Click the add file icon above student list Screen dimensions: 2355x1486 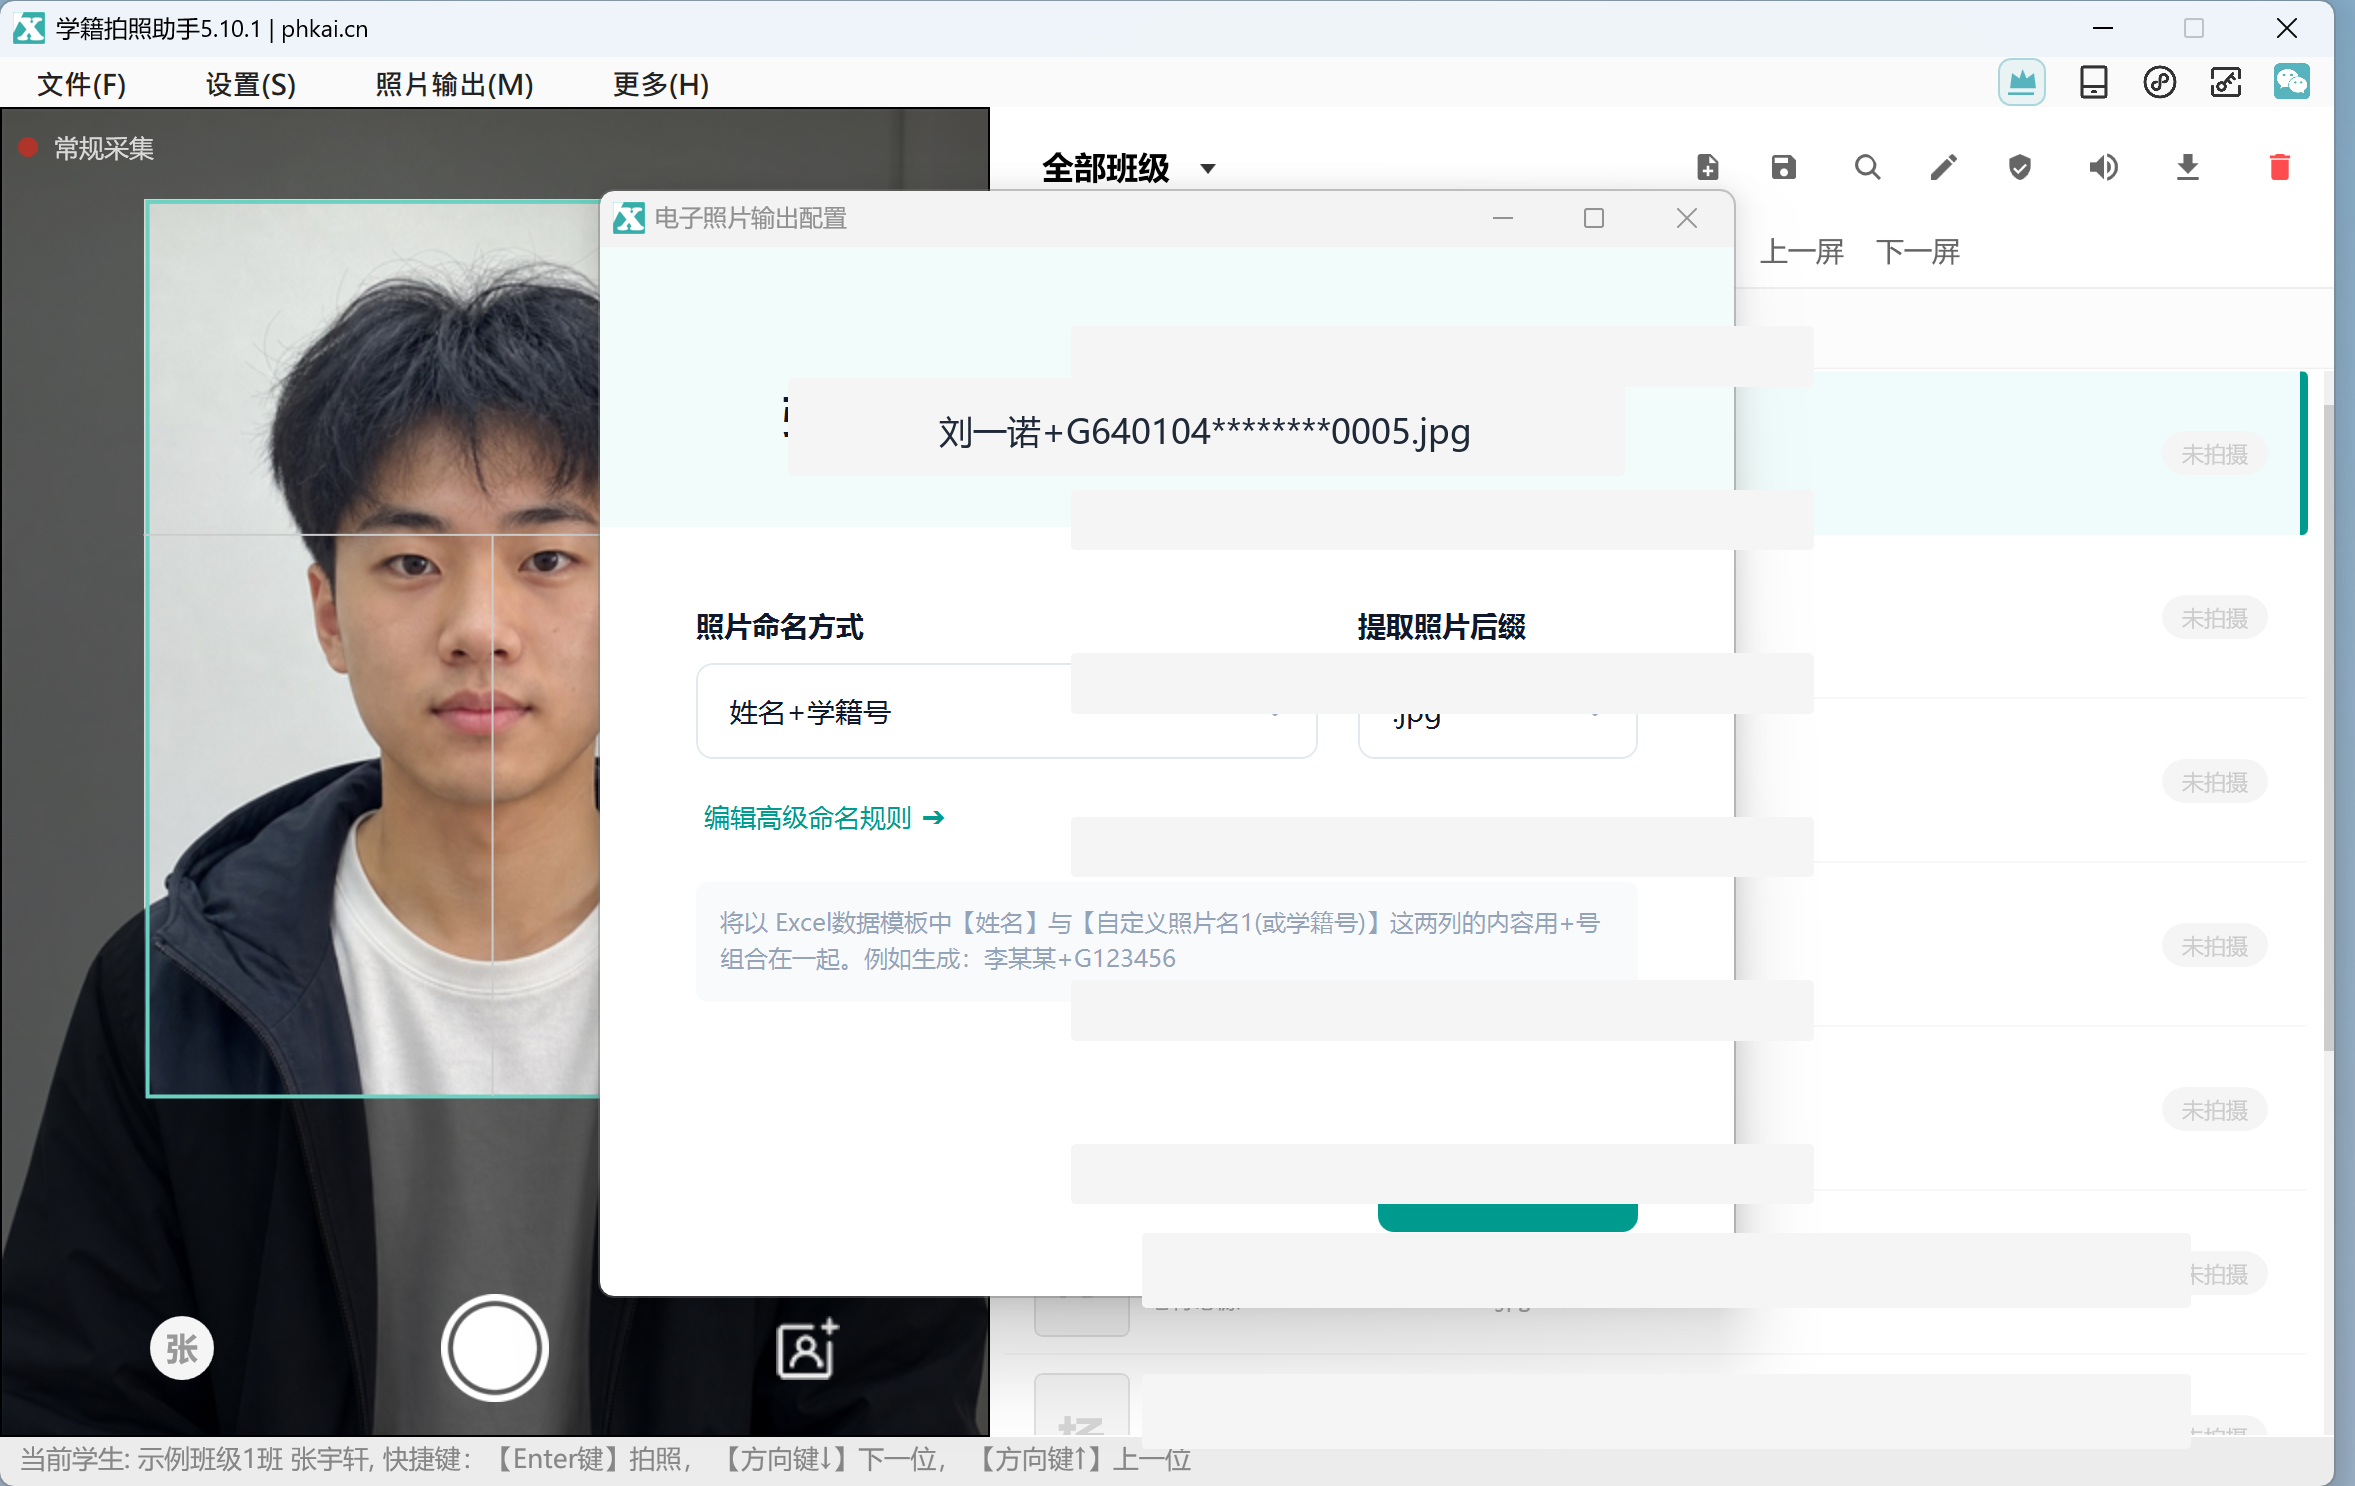[x=1708, y=167]
